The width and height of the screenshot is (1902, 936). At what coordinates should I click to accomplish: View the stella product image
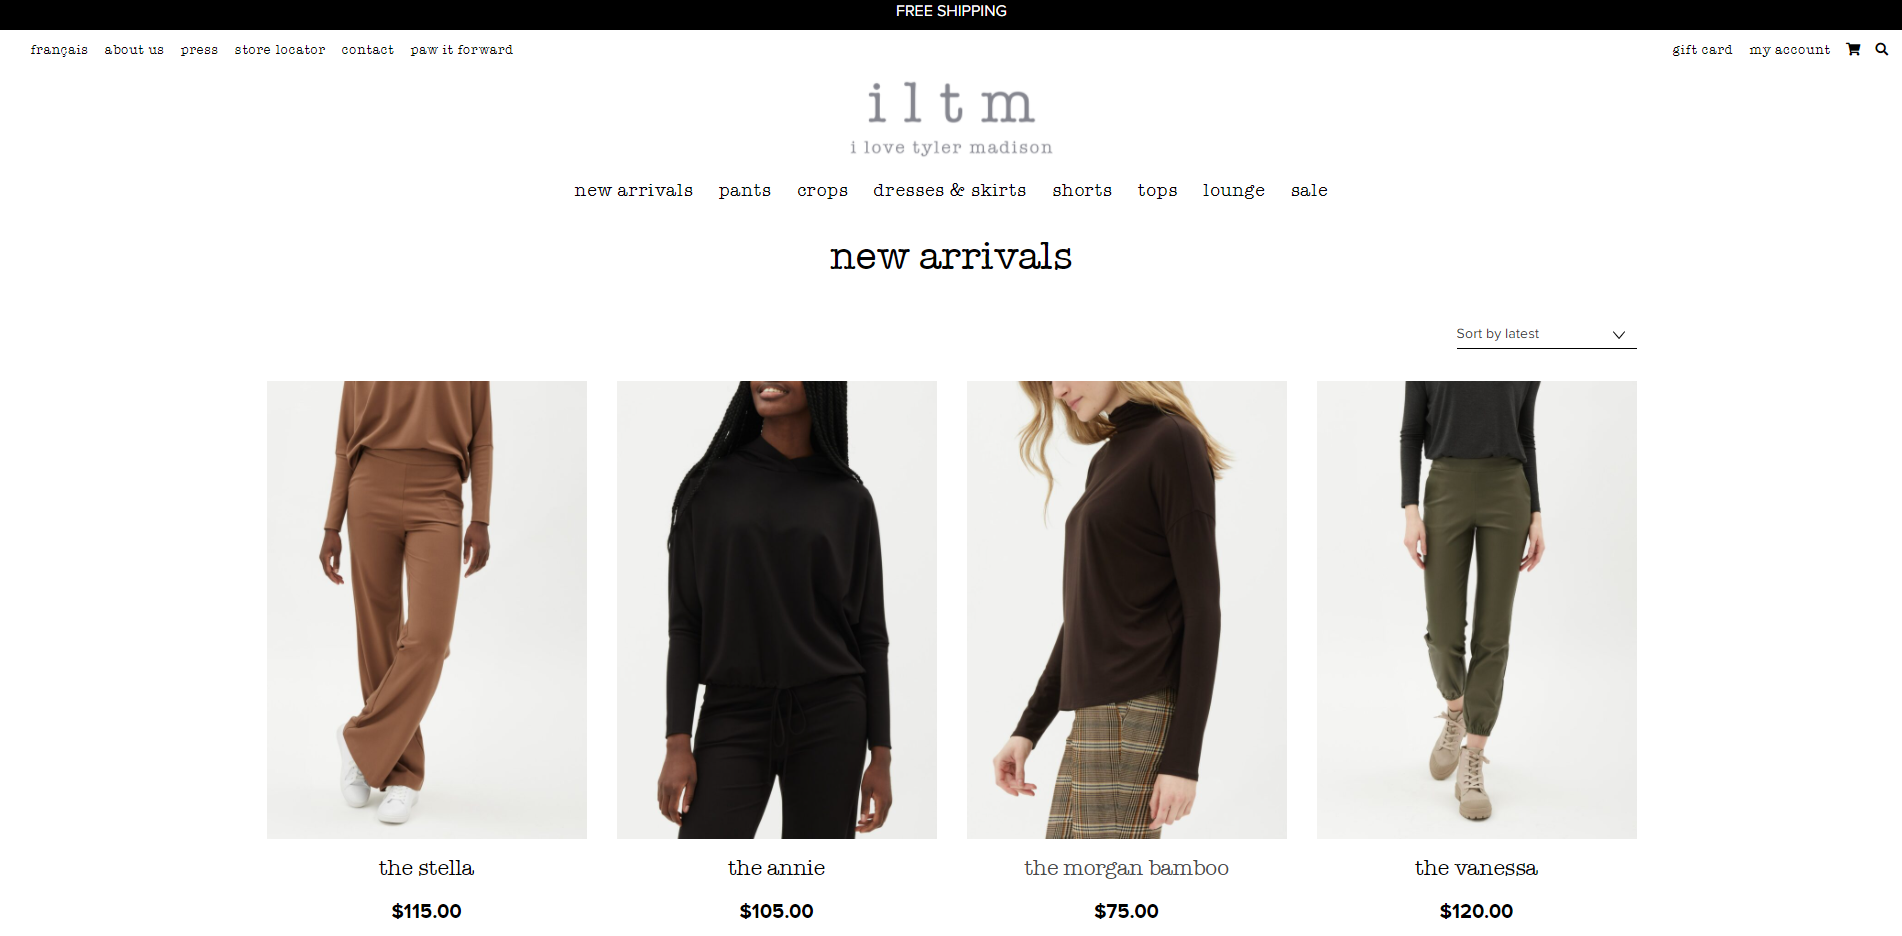[x=427, y=610]
